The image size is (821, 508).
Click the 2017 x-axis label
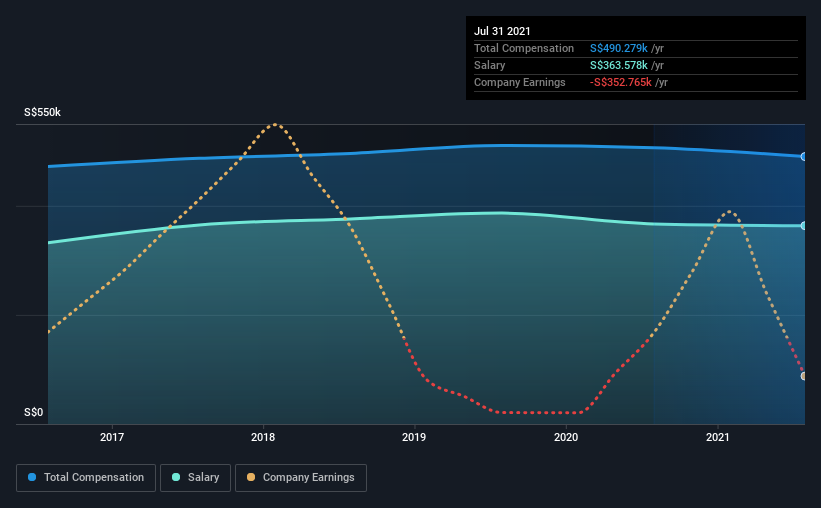click(112, 437)
